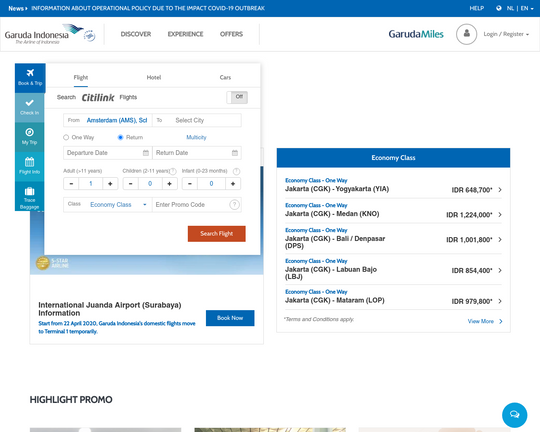Increase the adult passenger count
Viewport: 540px width, 432px height.
(110, 184)
